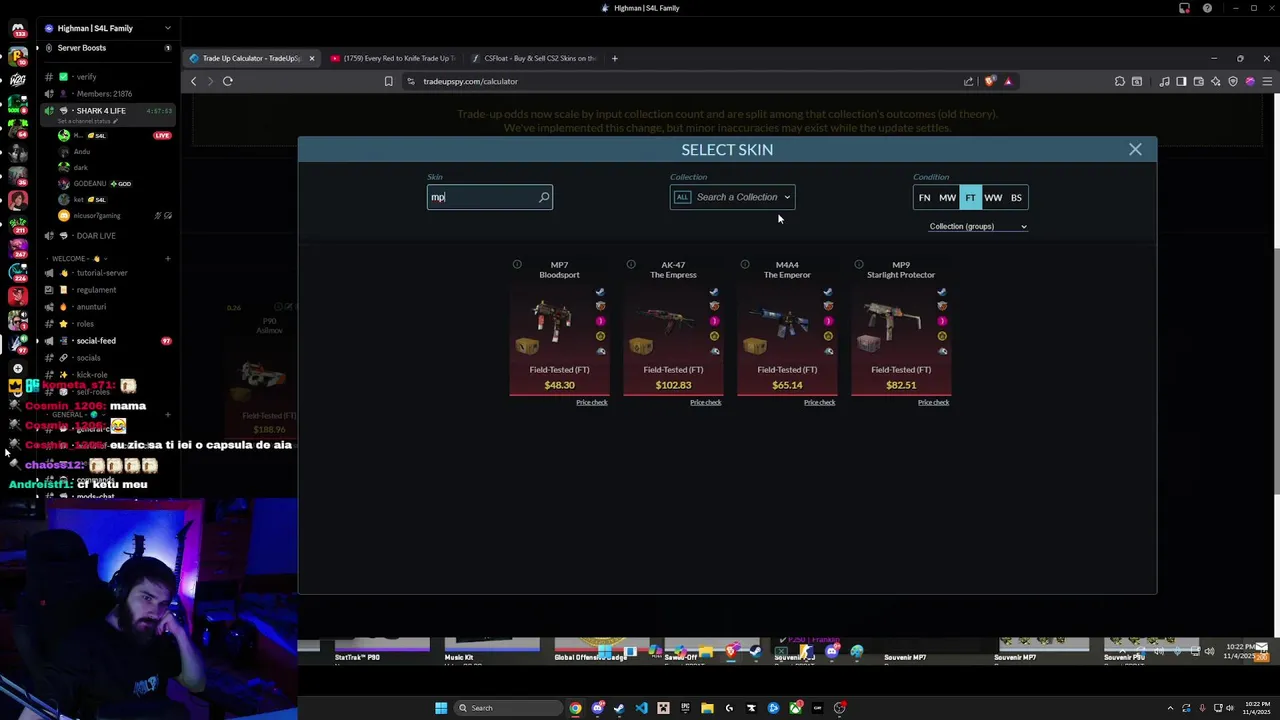Open info icon for MP9 Starlight Protector
The image size is (1280, 720).
pos(859,264)
